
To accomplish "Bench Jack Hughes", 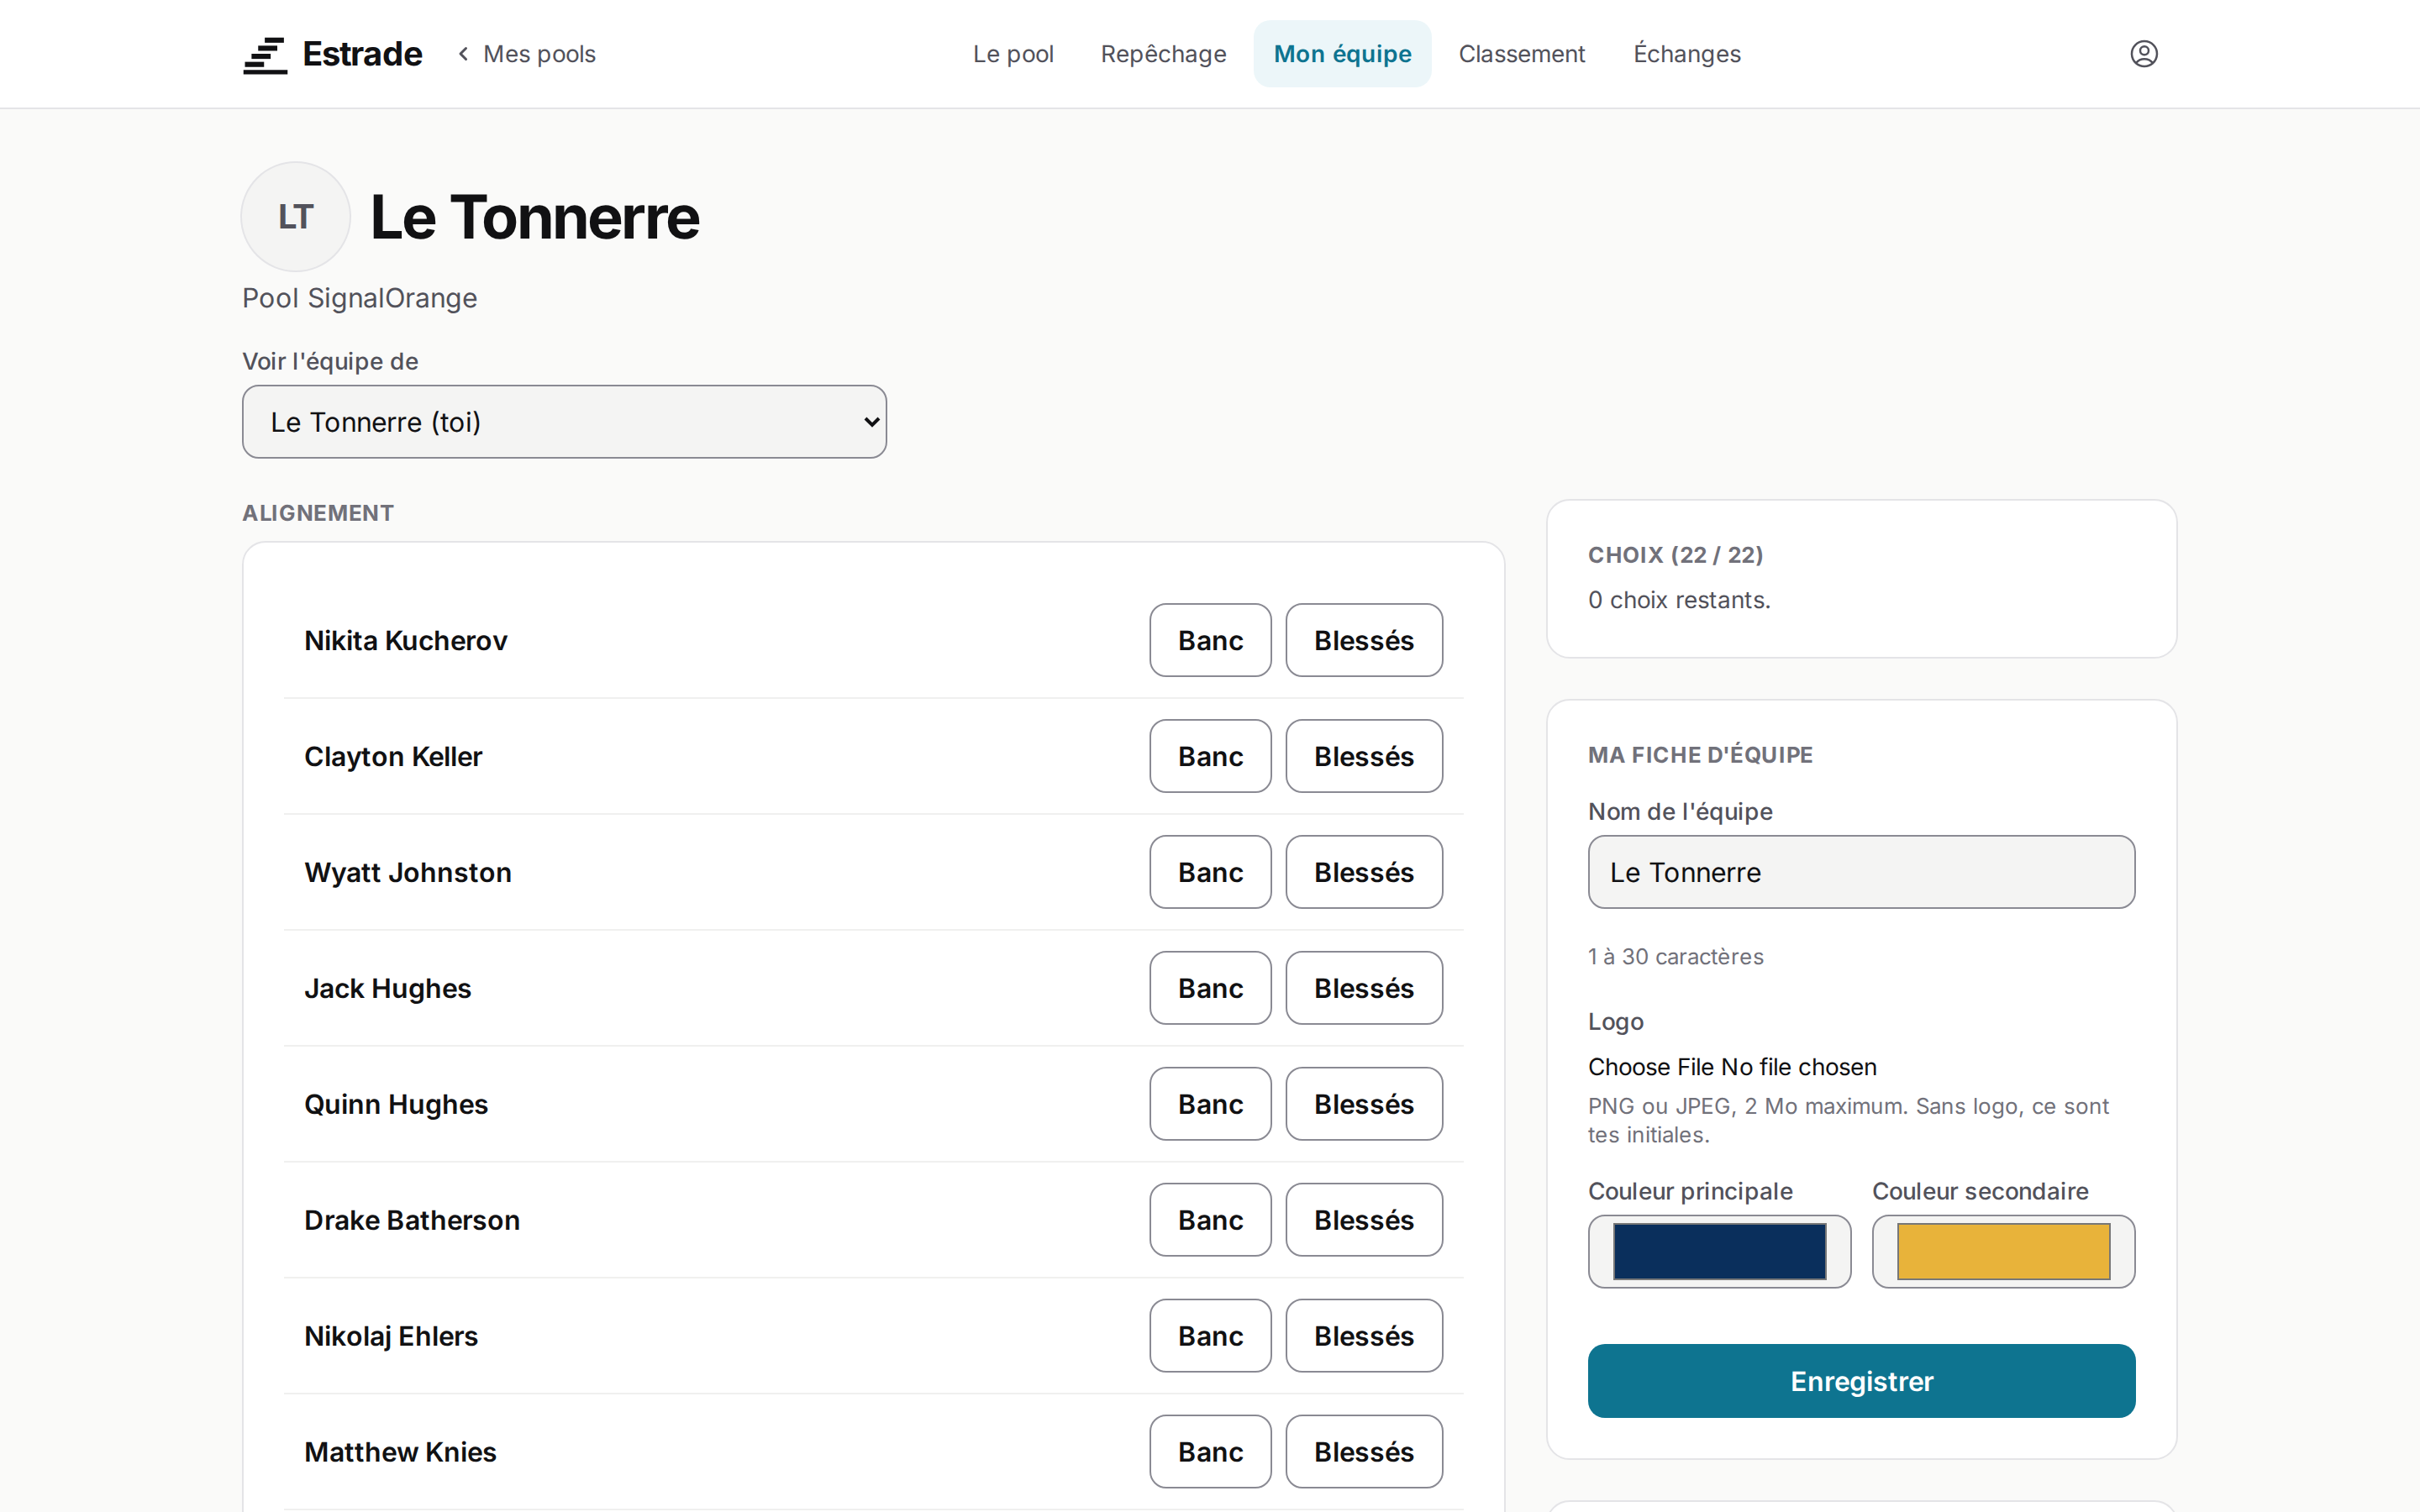I will pos(1210,988).
